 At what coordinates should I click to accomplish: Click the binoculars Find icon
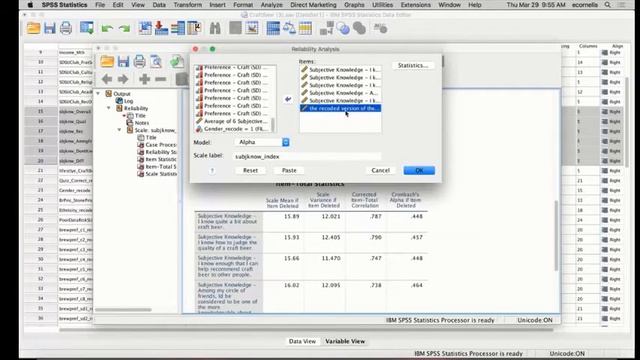click(x=215, y=29)
